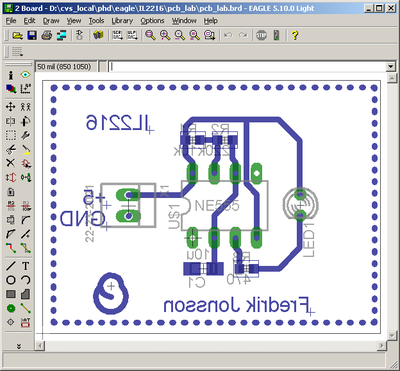Click the Stop sign icon

click(262, 35)
